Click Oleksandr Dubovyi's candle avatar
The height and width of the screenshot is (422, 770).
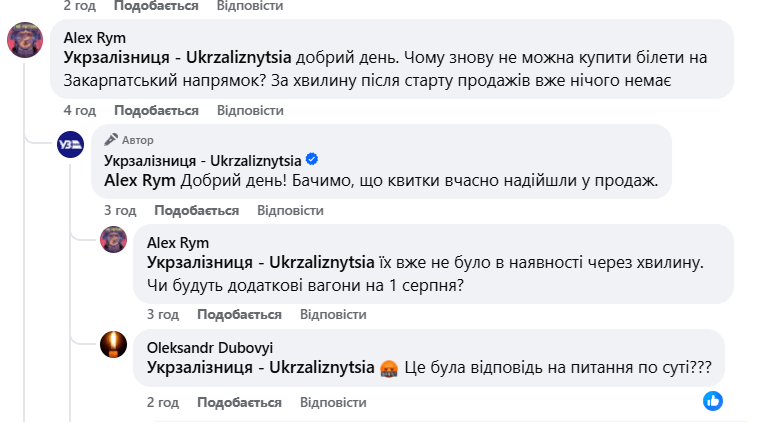tap(113, 345)
